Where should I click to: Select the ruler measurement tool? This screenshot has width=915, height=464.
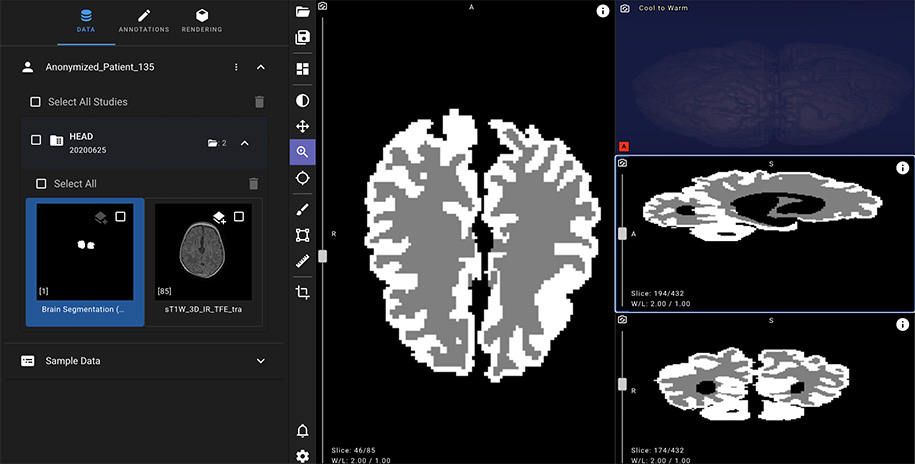(x=302, y=261)
